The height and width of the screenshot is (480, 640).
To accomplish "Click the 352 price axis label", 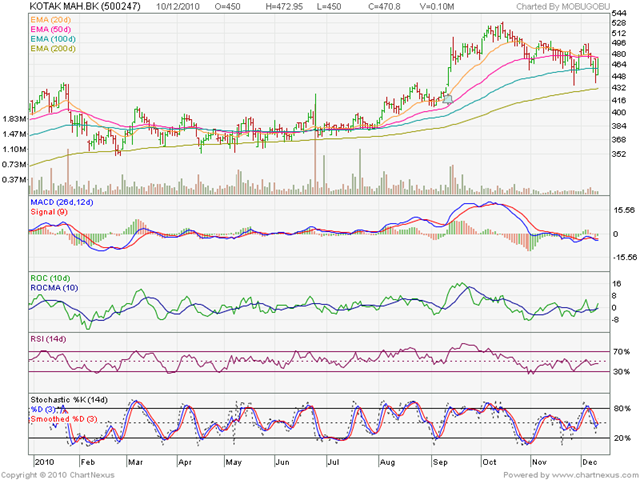I will point(619,154).
